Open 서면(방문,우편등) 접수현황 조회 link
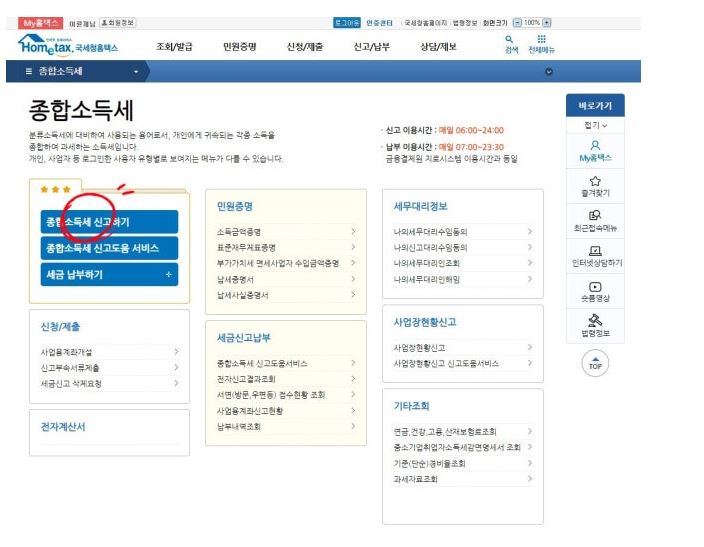This screenshot has width=704, height=547. point(271,394)
